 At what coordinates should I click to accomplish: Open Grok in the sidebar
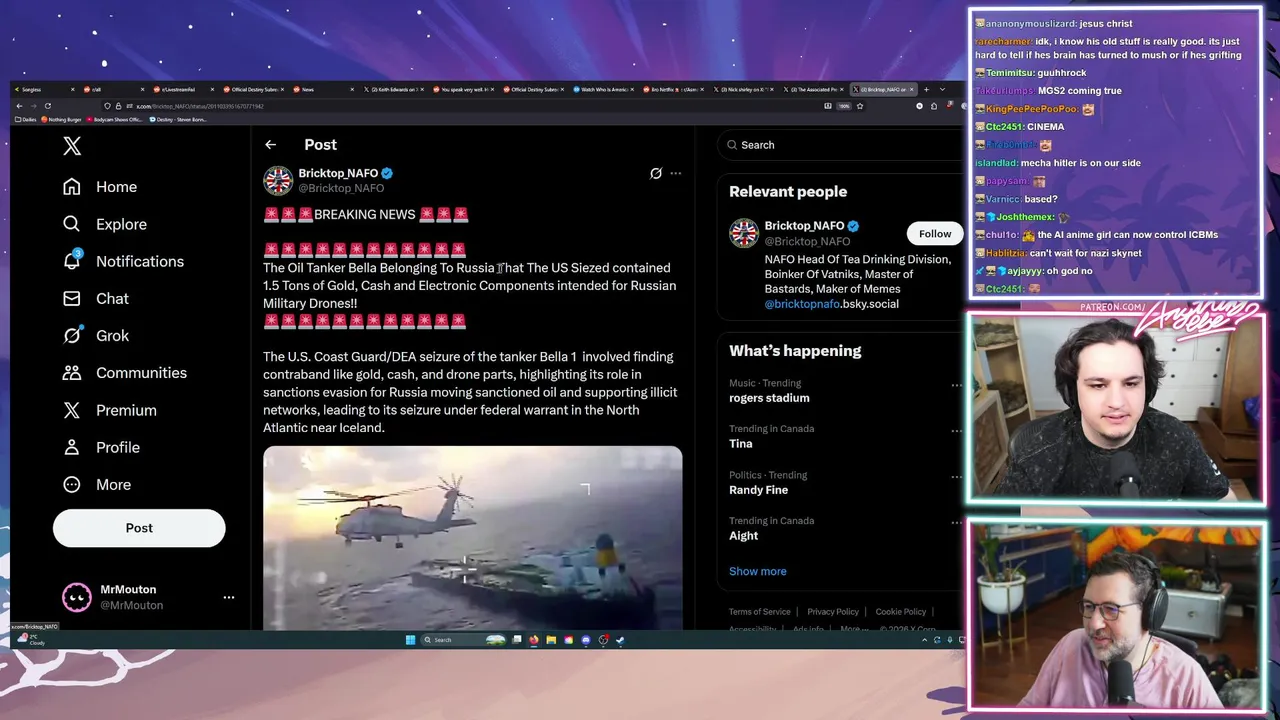click(x=96, y=336)
